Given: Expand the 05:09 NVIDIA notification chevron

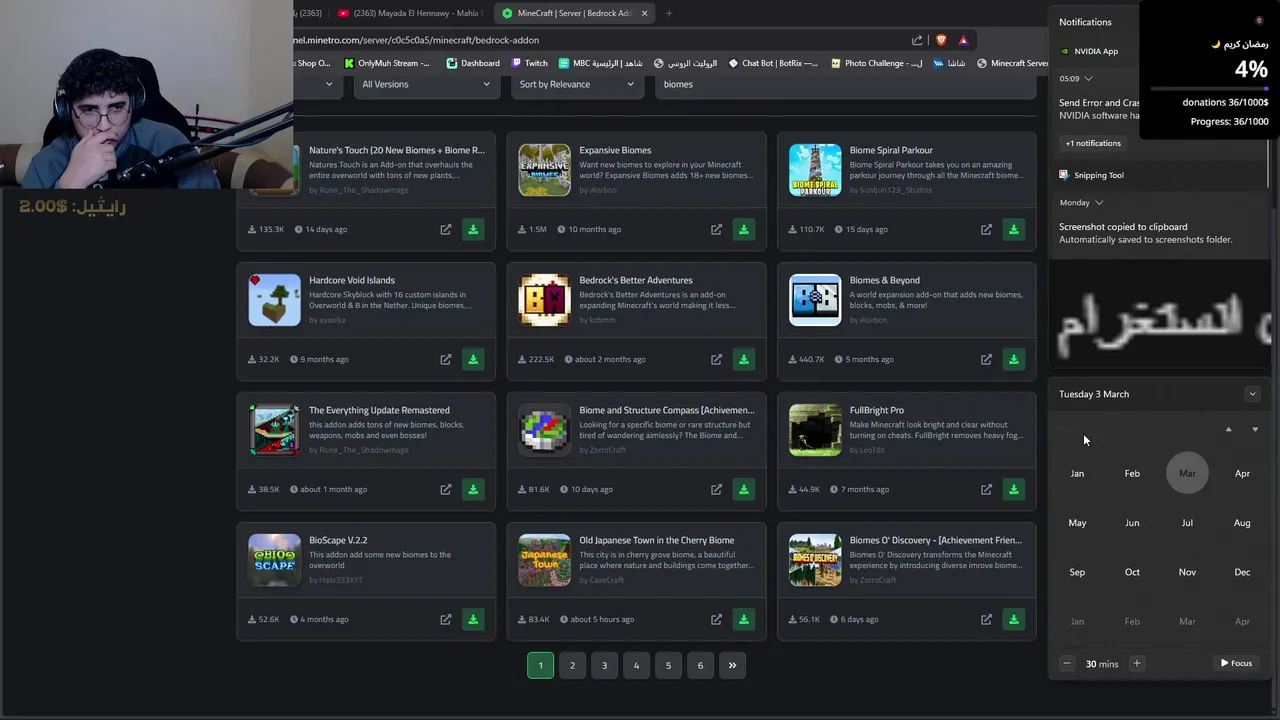Looking at the screenshot, I should coord(1088,78).
